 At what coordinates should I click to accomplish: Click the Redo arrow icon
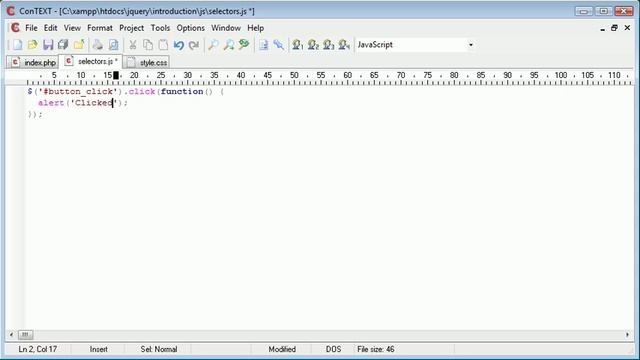coord(194,45)
